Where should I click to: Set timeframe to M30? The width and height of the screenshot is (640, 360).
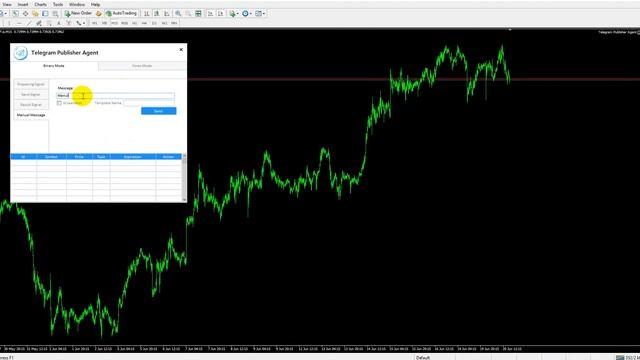click(x=124, y=23)
